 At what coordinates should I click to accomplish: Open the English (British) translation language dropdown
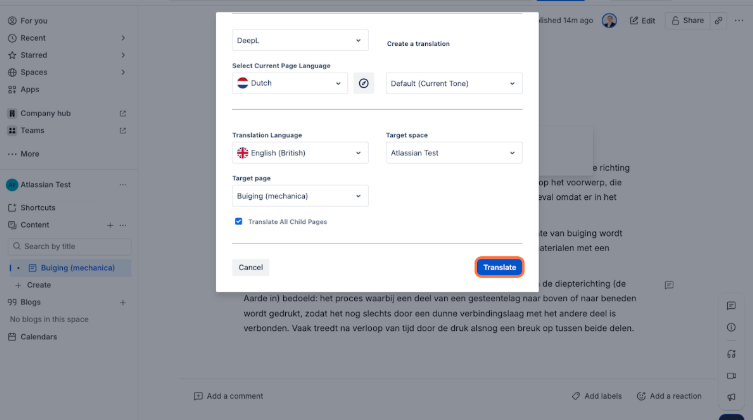(x=300, y=153)
